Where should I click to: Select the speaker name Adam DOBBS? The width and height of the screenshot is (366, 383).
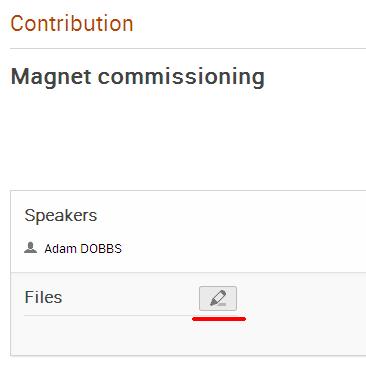point(83,249)
